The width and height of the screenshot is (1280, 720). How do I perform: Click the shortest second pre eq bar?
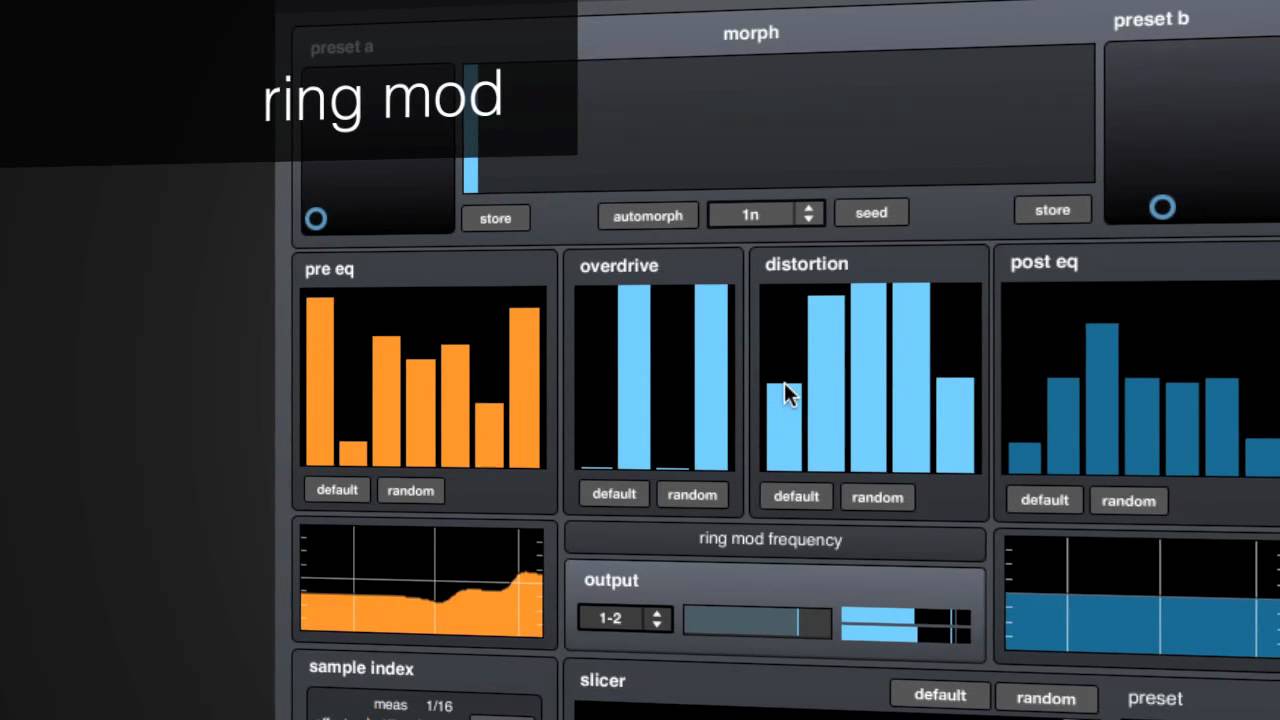(353, 454)
